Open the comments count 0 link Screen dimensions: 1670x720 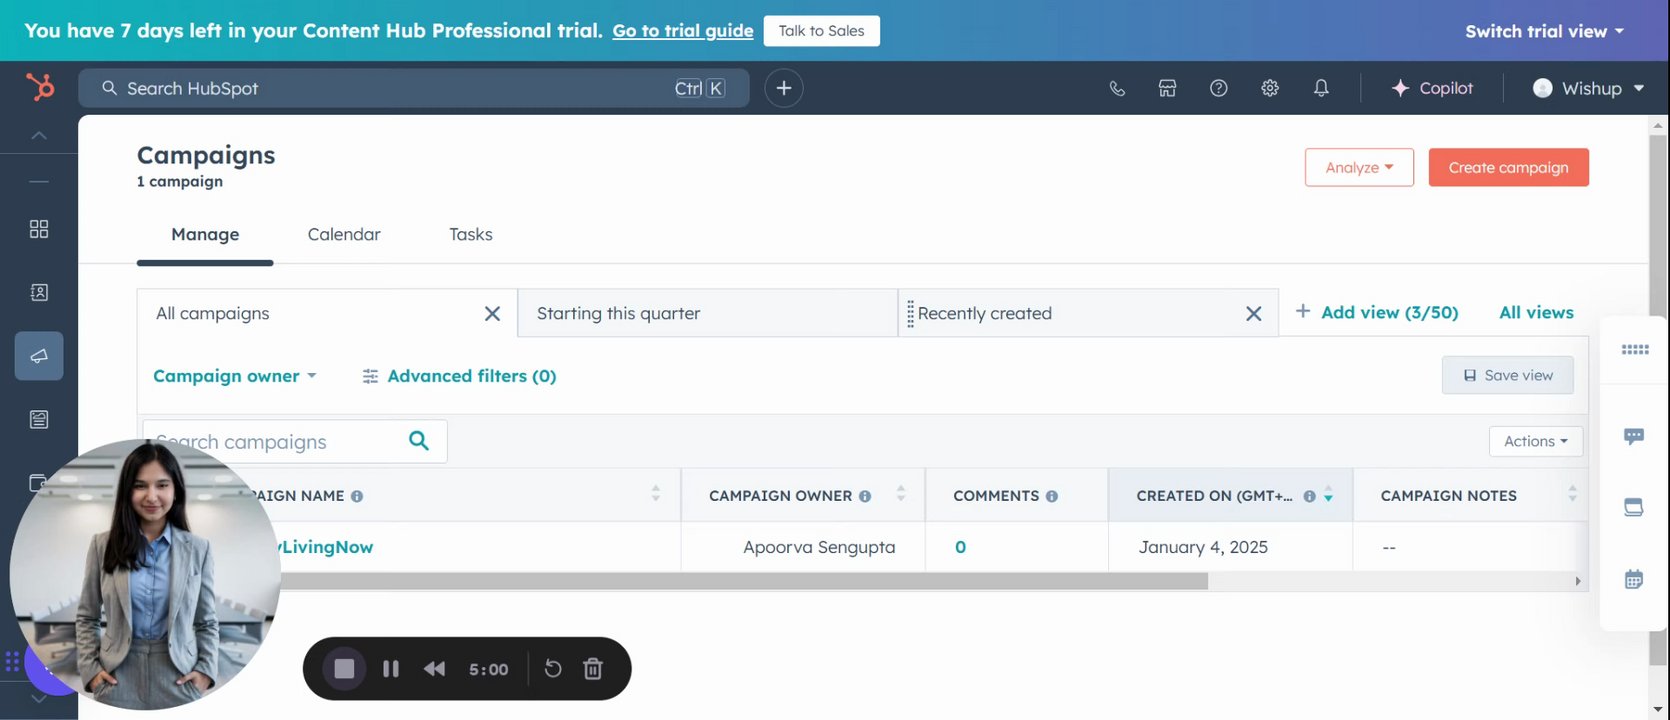coord(960,547)
